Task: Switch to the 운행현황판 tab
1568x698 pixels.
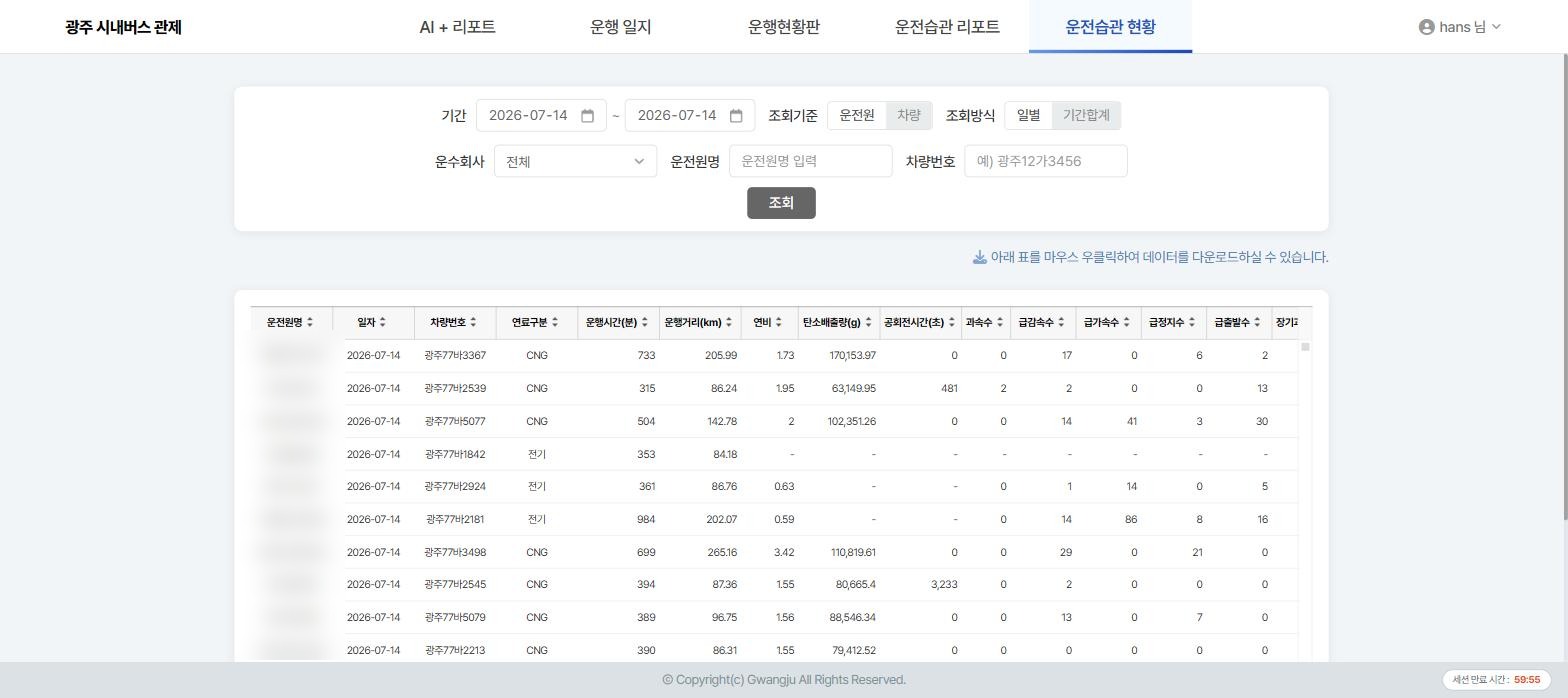Action: [x=784, y=27]
